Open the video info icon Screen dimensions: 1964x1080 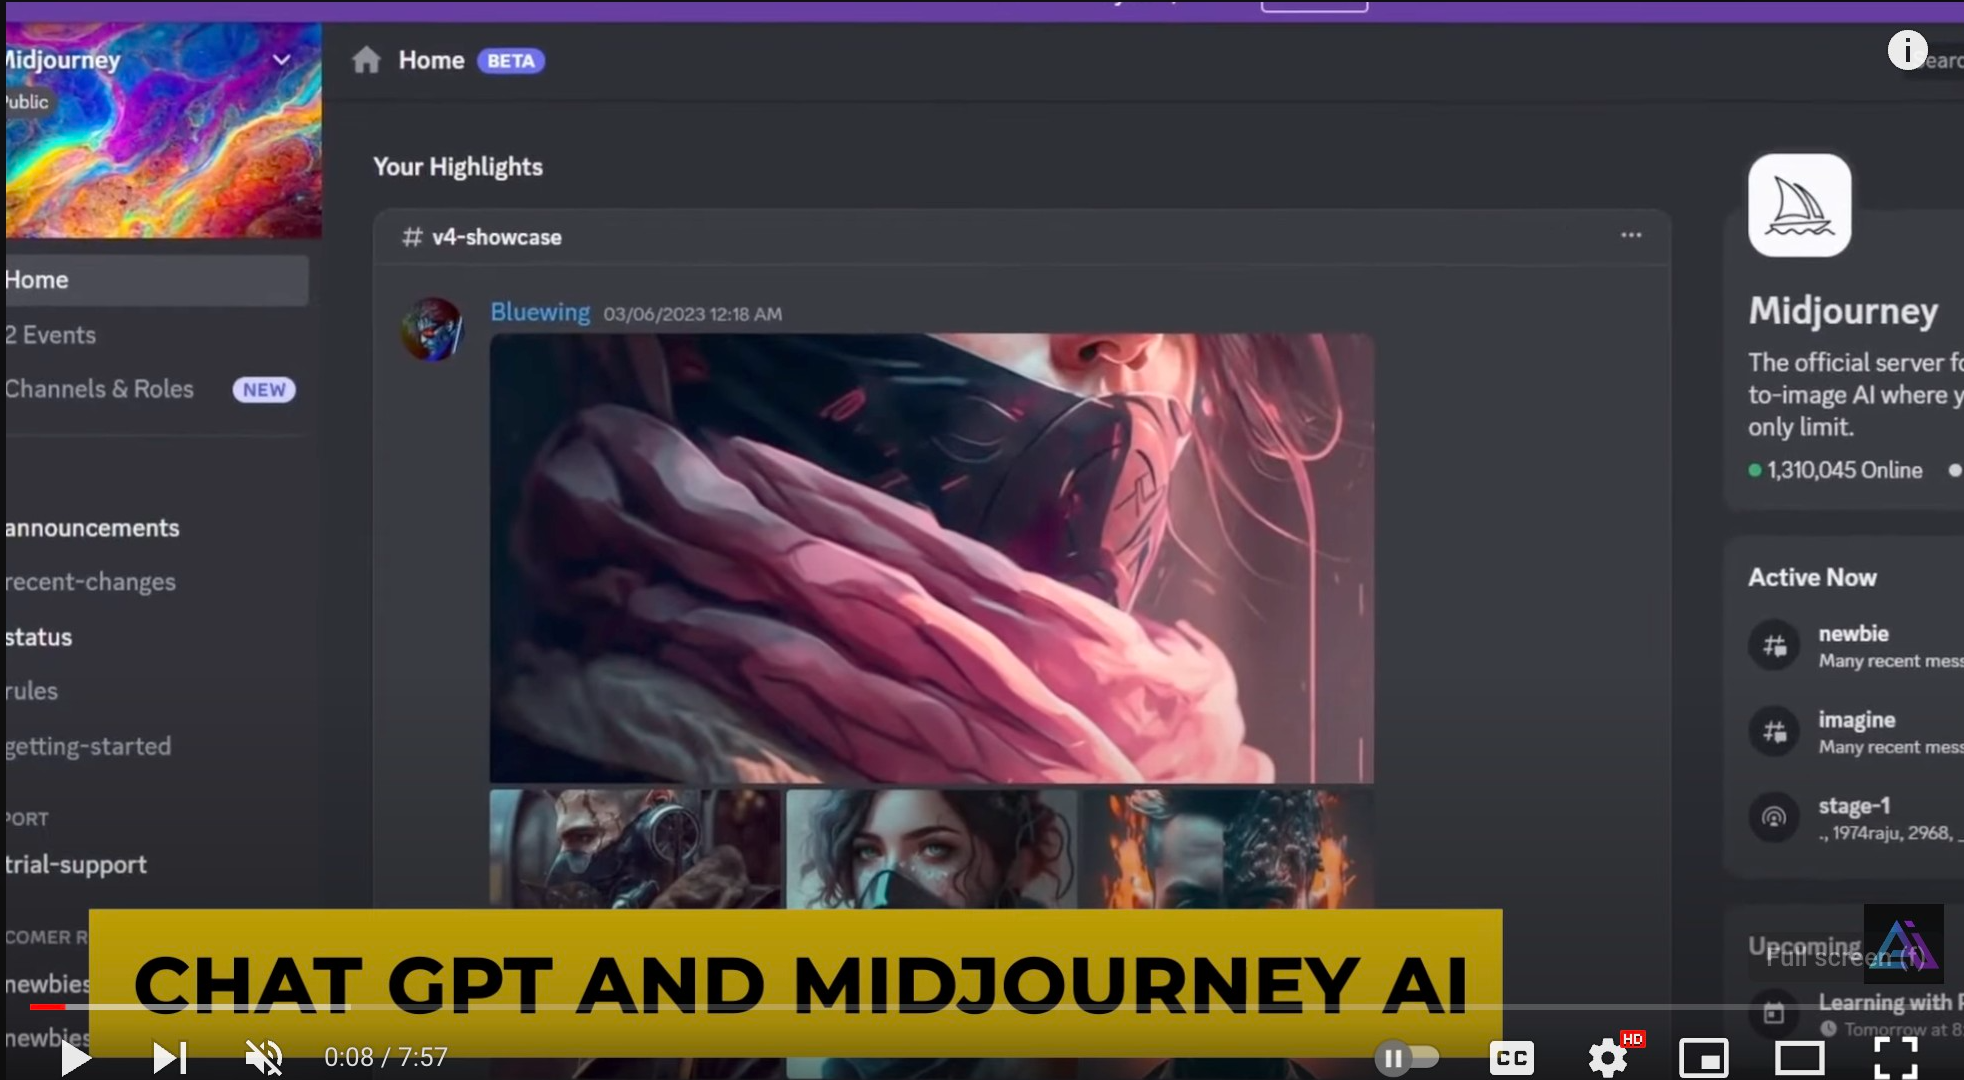click(1906, 49)
